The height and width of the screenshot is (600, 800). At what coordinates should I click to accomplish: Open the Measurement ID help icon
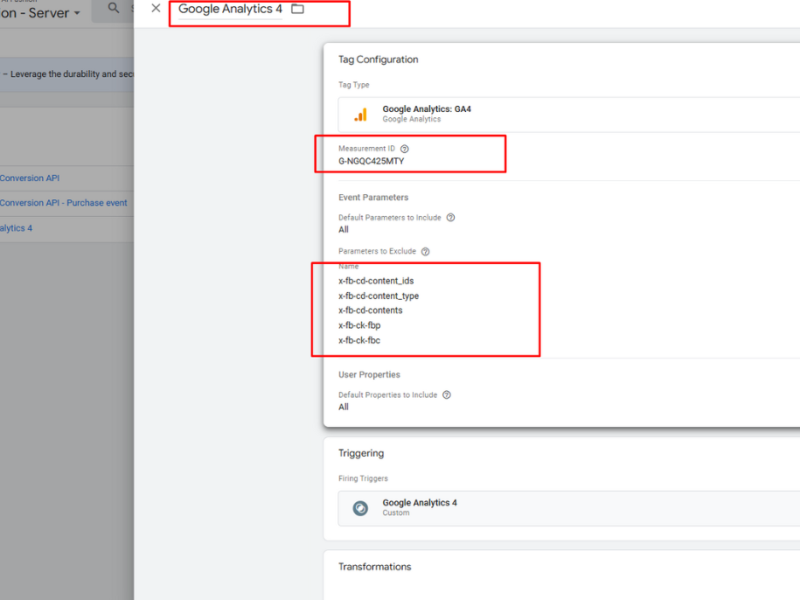[x=405, y=149]
